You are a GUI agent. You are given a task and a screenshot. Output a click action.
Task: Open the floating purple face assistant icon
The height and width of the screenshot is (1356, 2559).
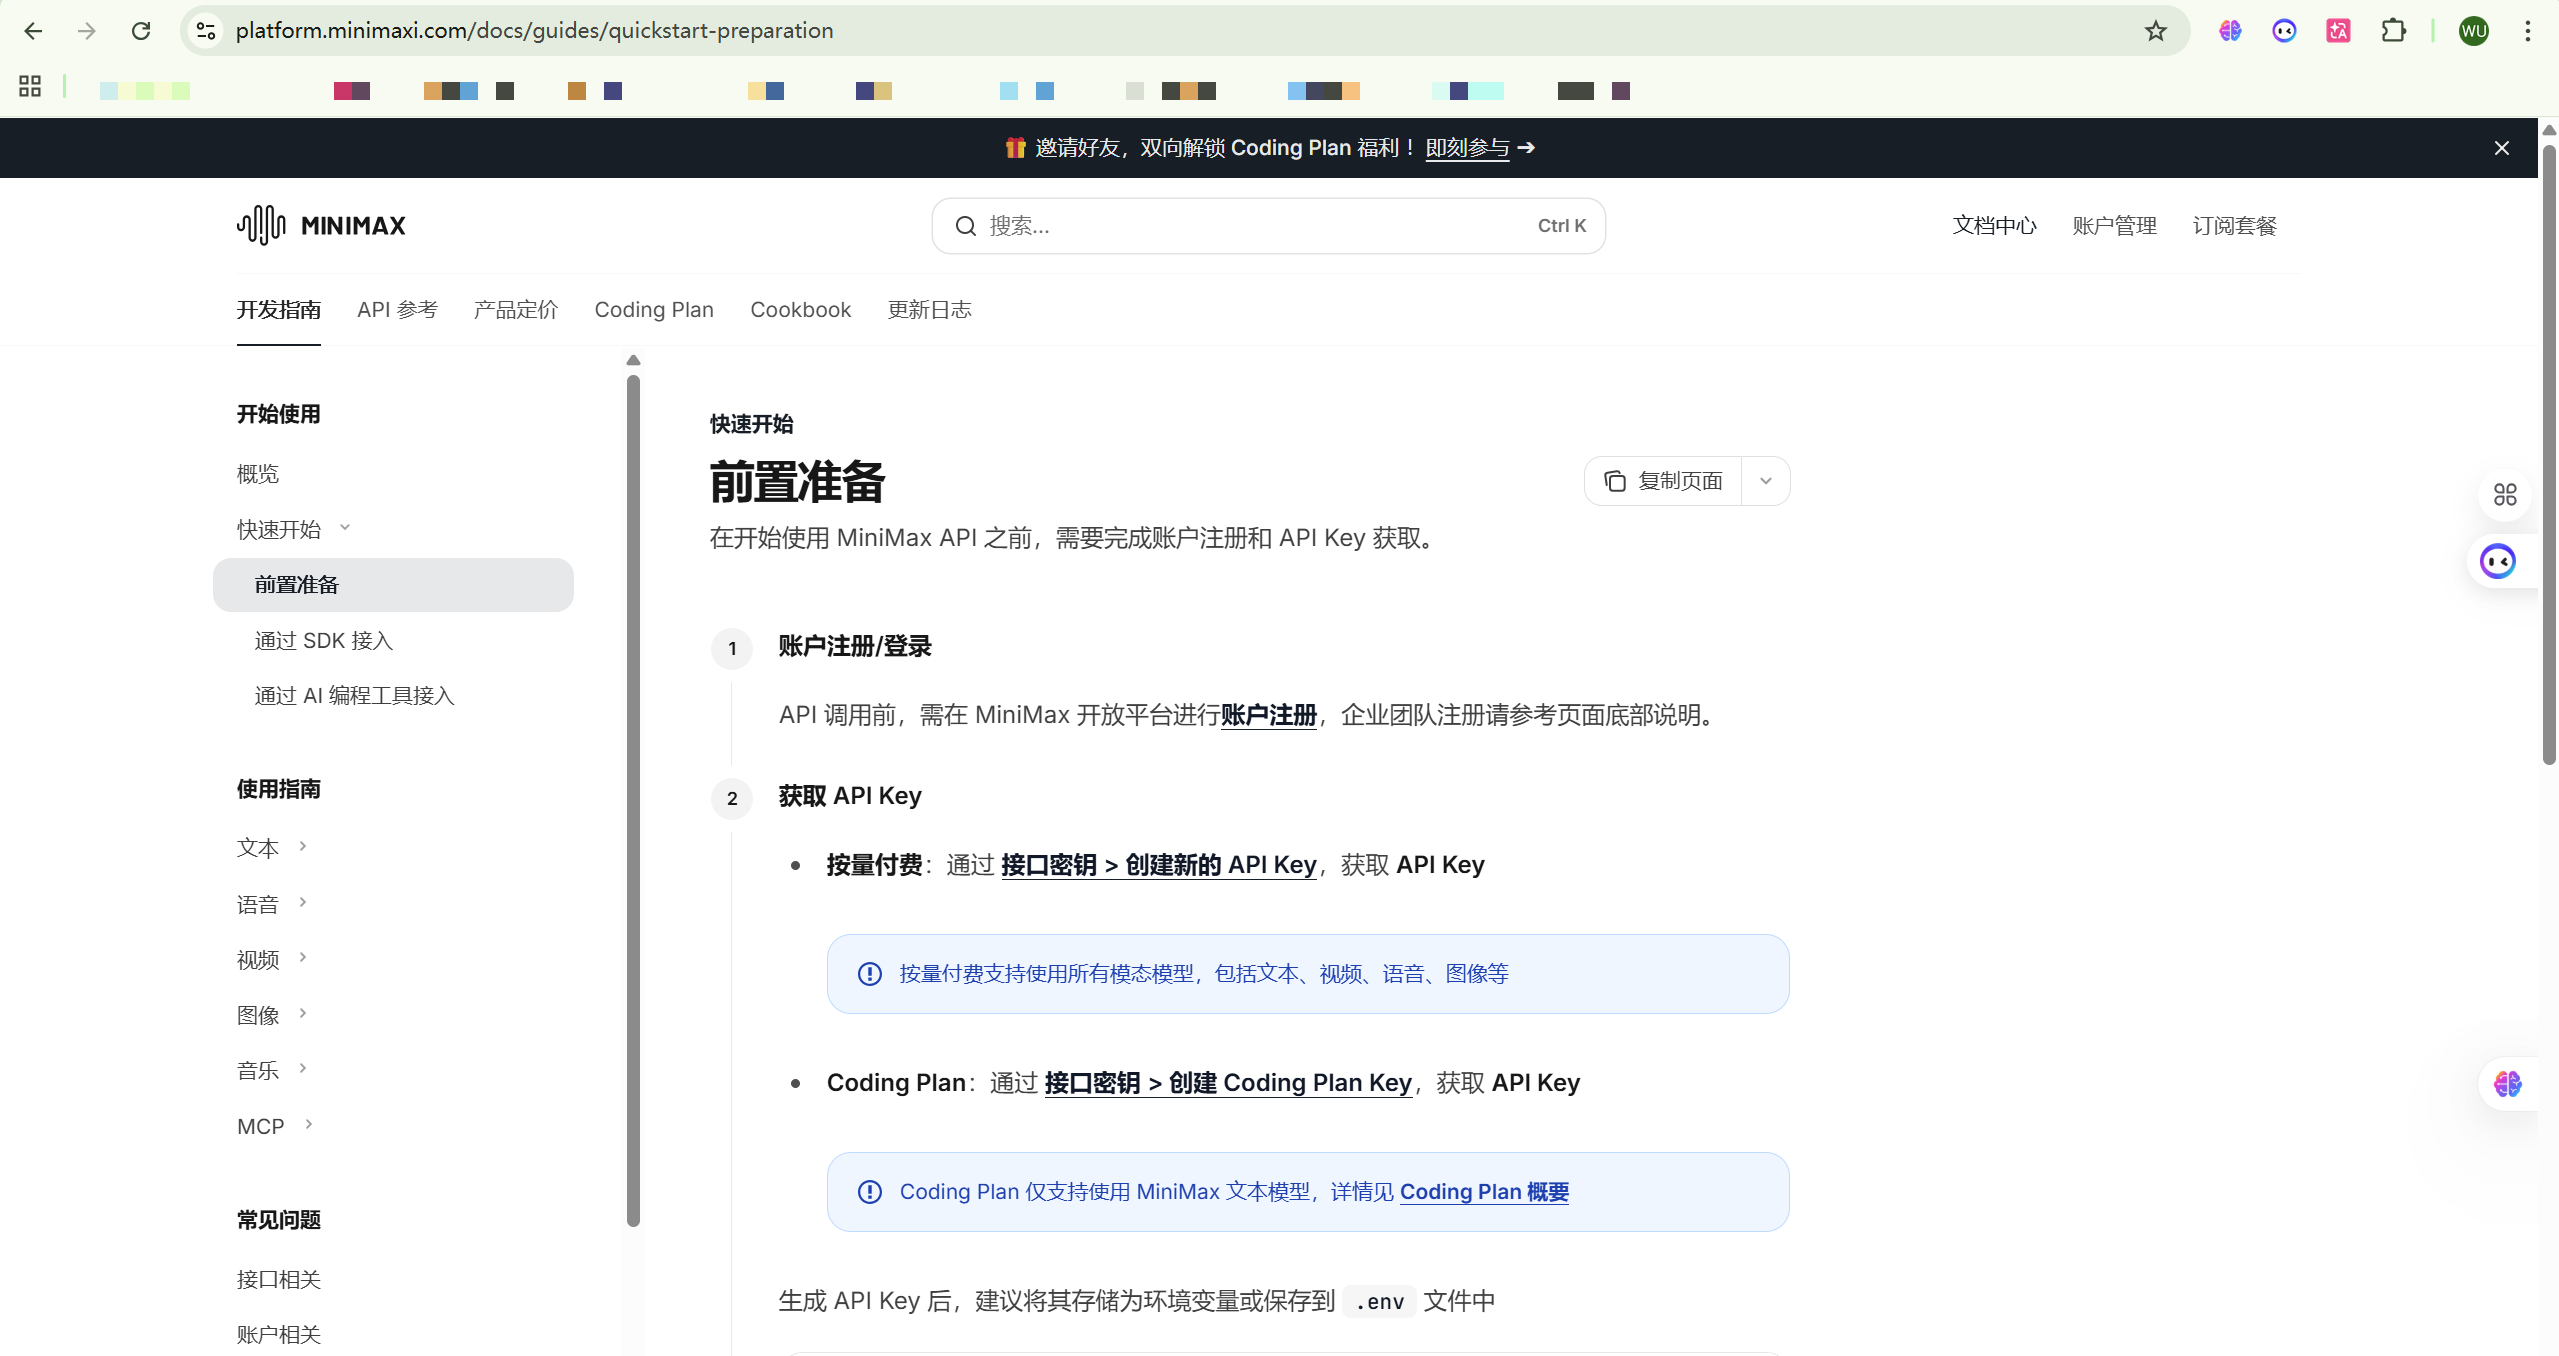[x=2497, y=561]
